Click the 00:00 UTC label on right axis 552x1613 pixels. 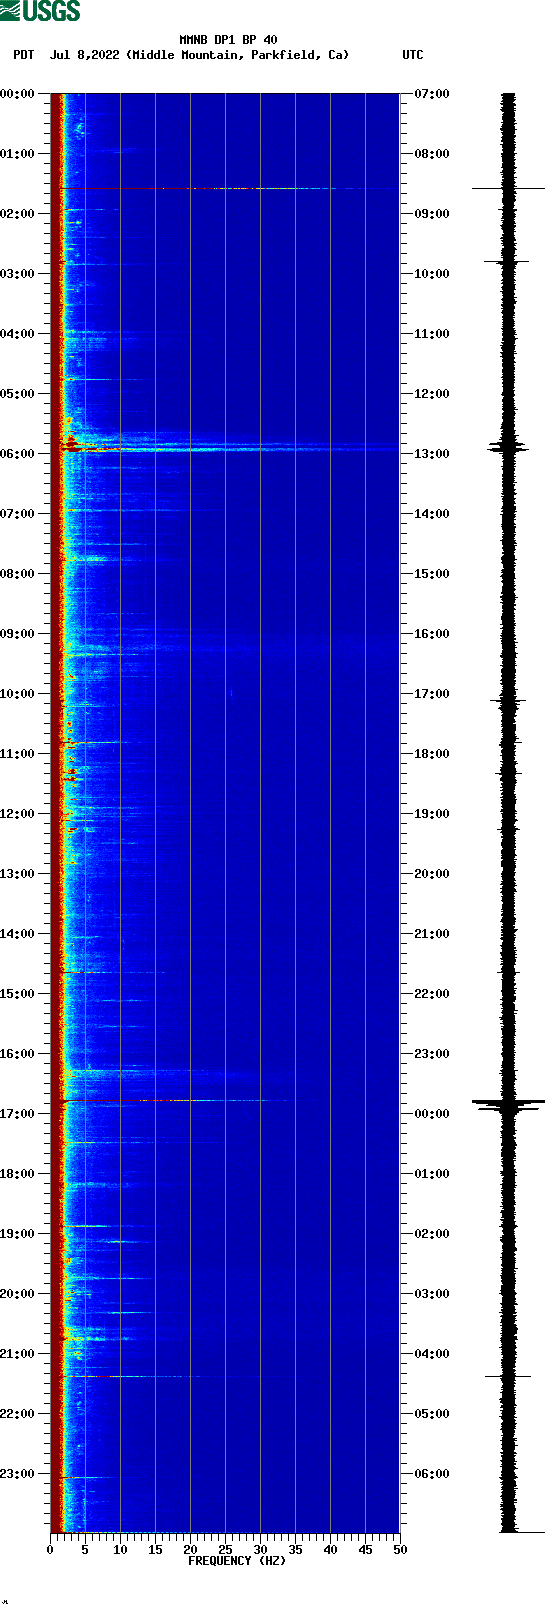(x=432, y=1114)
